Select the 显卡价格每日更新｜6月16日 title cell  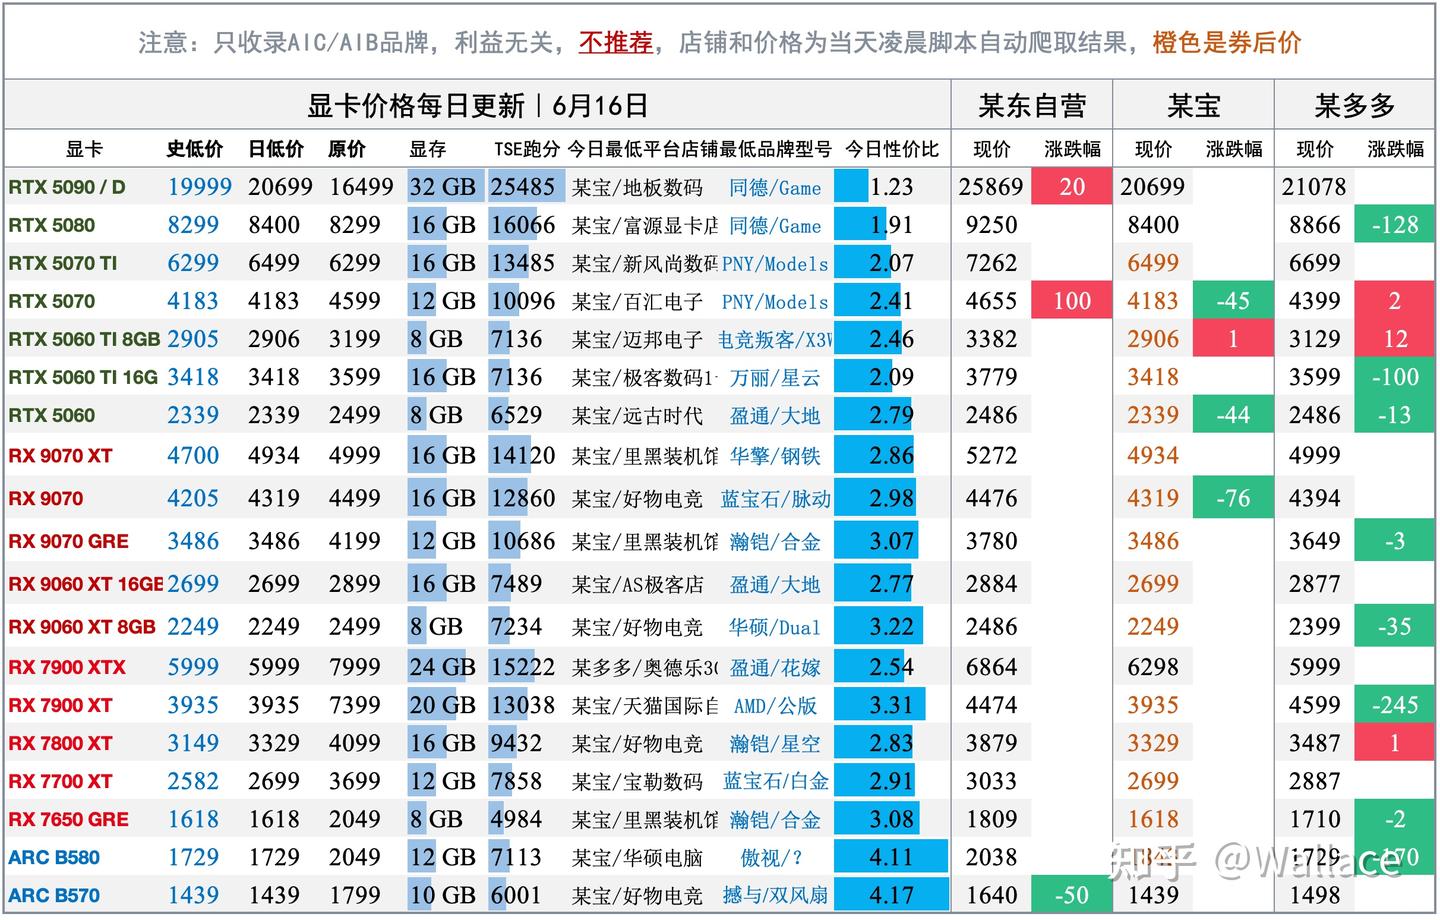point(477,105)
